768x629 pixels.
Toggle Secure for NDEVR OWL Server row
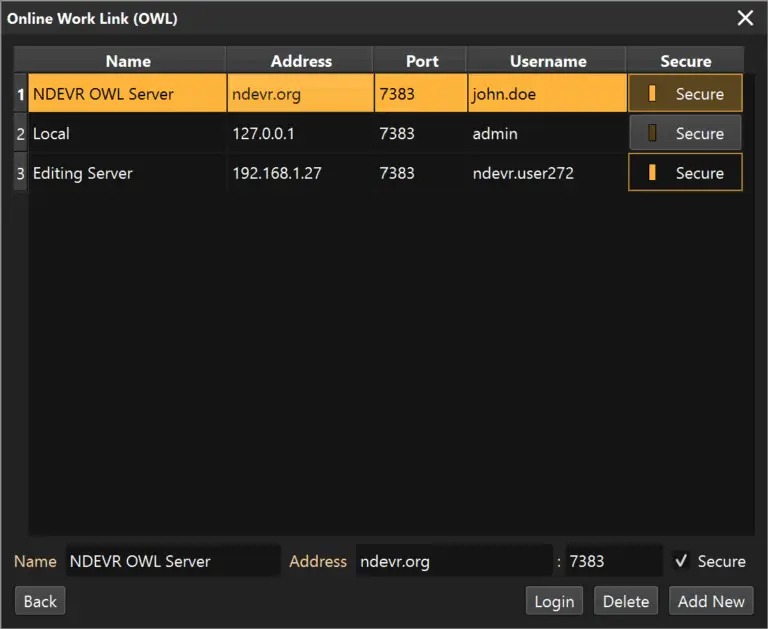coord(685,94)
